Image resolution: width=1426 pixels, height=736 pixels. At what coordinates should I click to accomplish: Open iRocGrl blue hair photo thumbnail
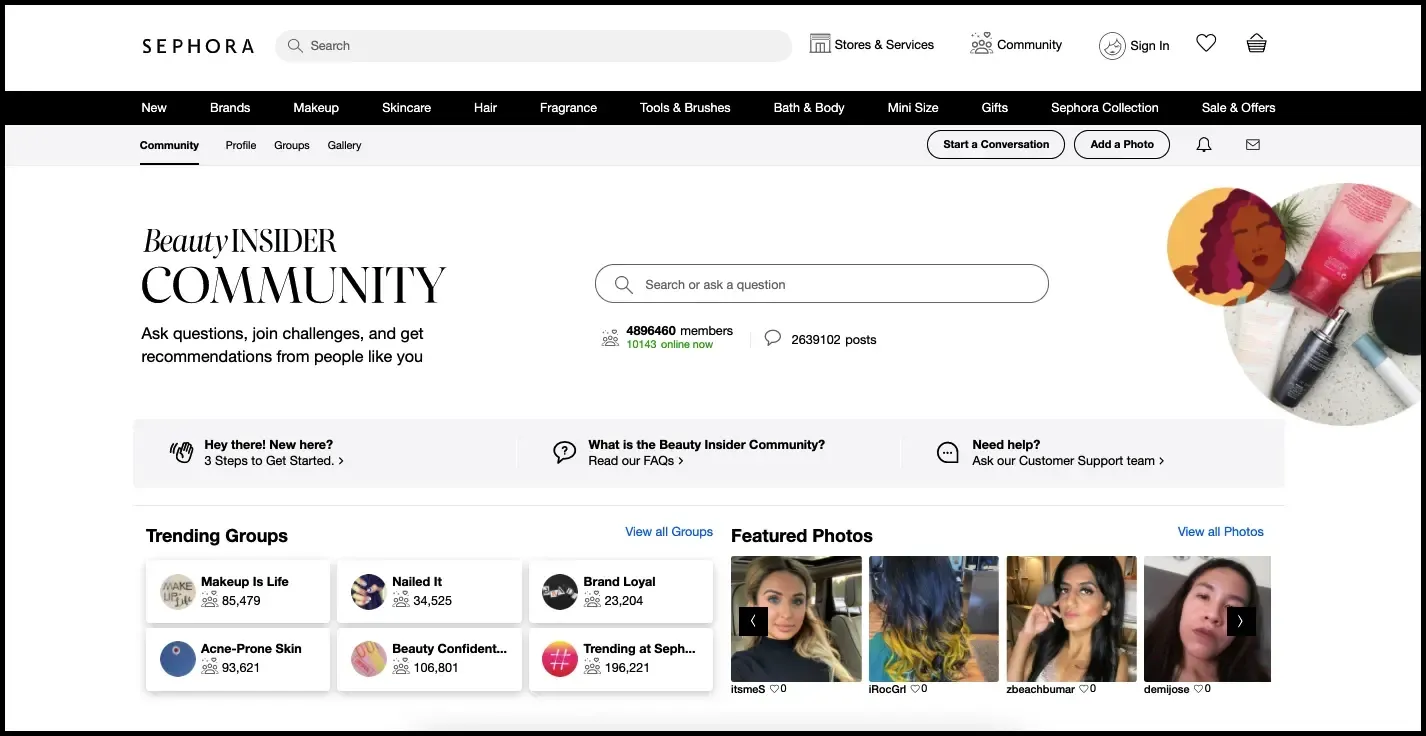(934, 619)
